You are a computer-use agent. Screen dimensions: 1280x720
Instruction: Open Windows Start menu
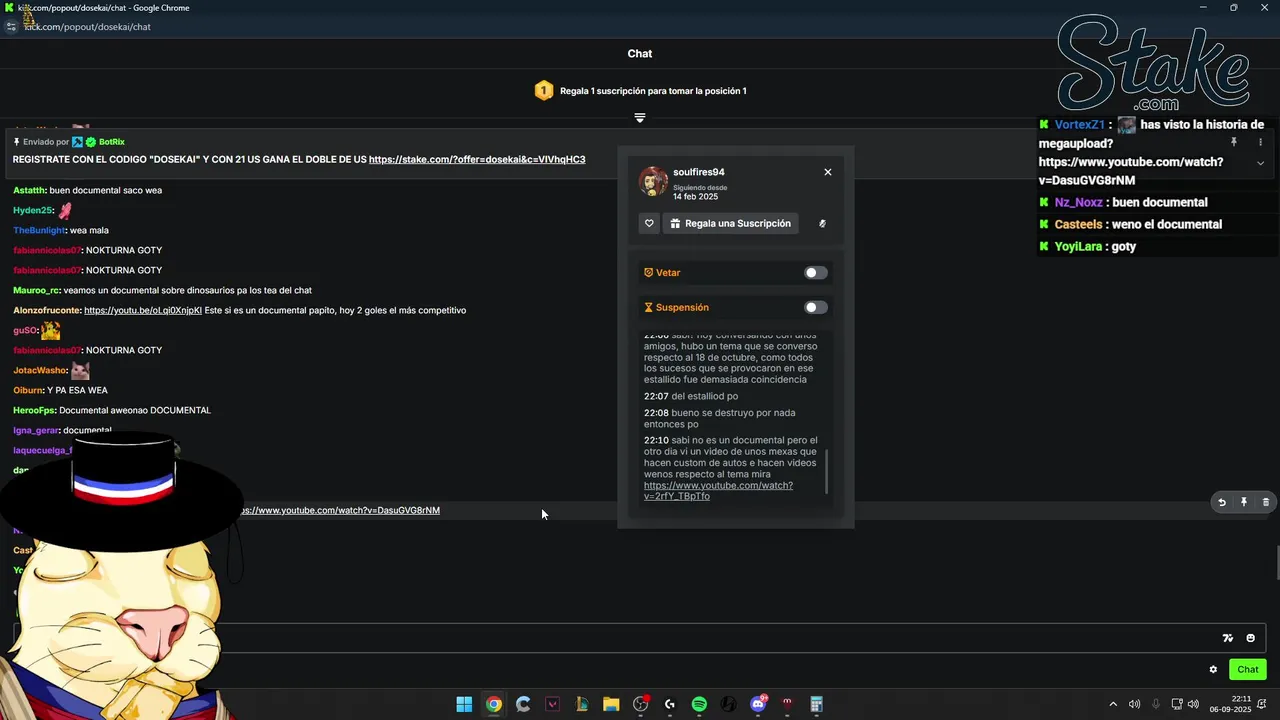coord(464,704)
